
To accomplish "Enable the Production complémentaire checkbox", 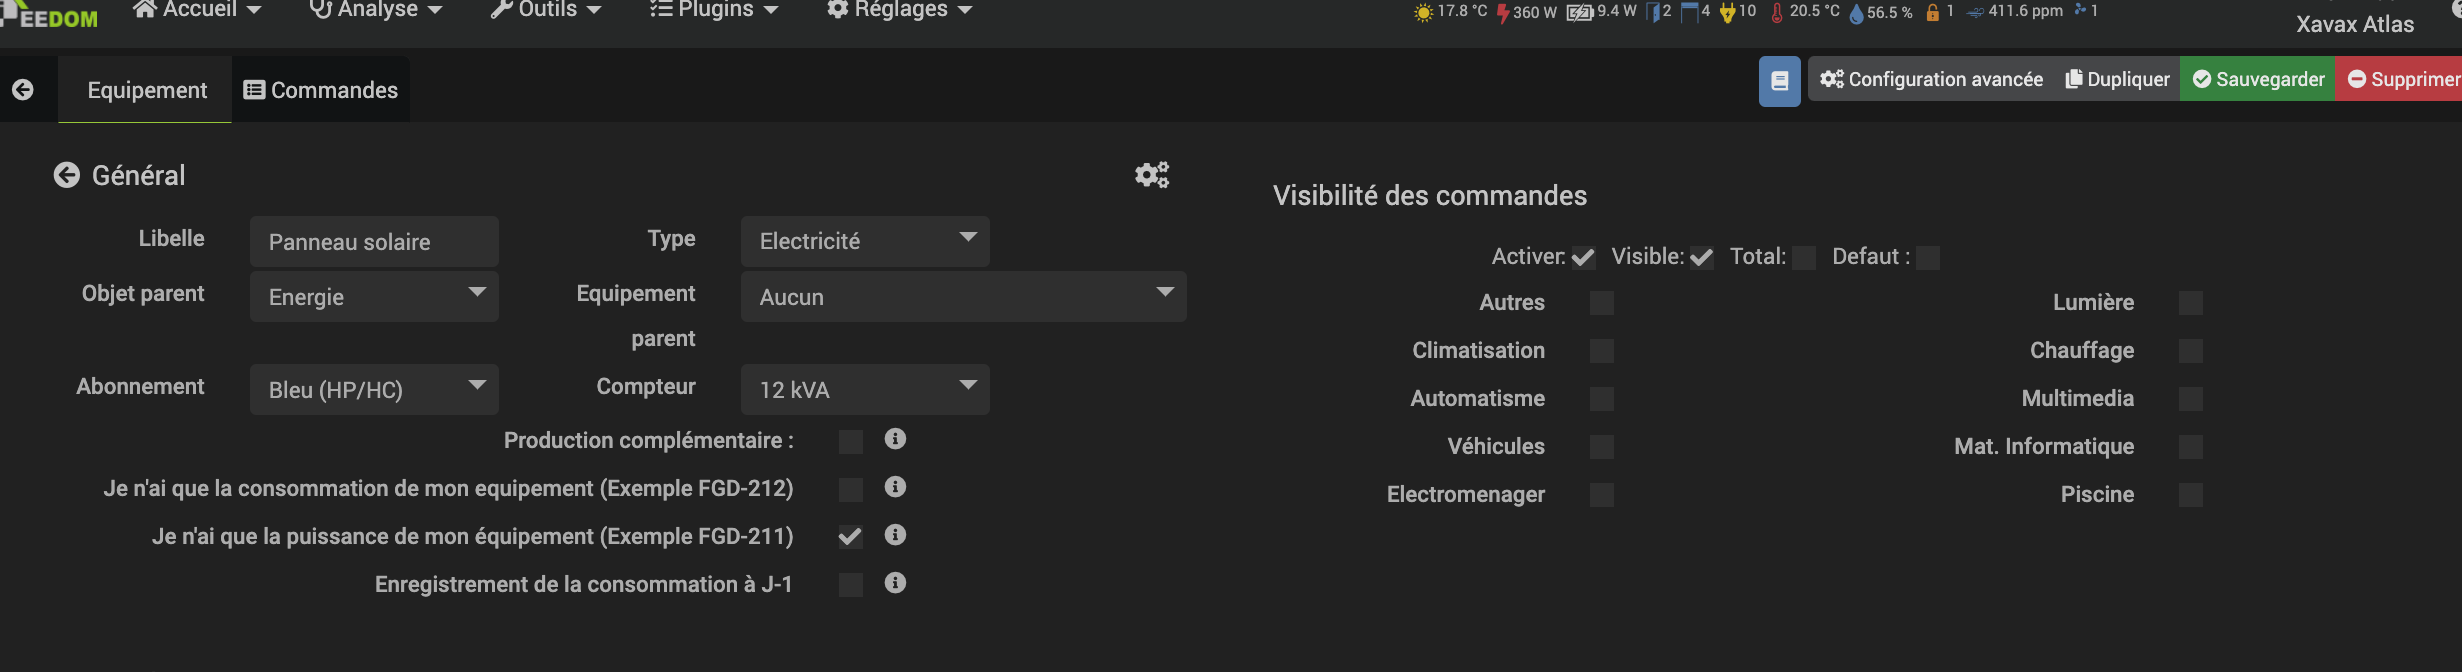I will click(850, 441).
